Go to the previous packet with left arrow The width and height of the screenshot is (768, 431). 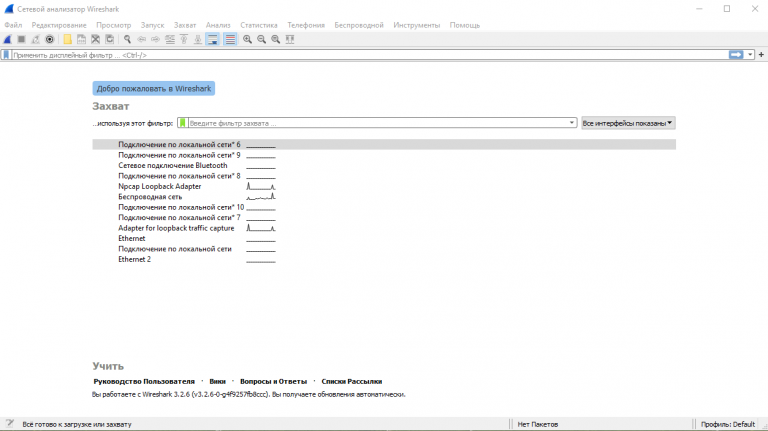tap(142, 39)
